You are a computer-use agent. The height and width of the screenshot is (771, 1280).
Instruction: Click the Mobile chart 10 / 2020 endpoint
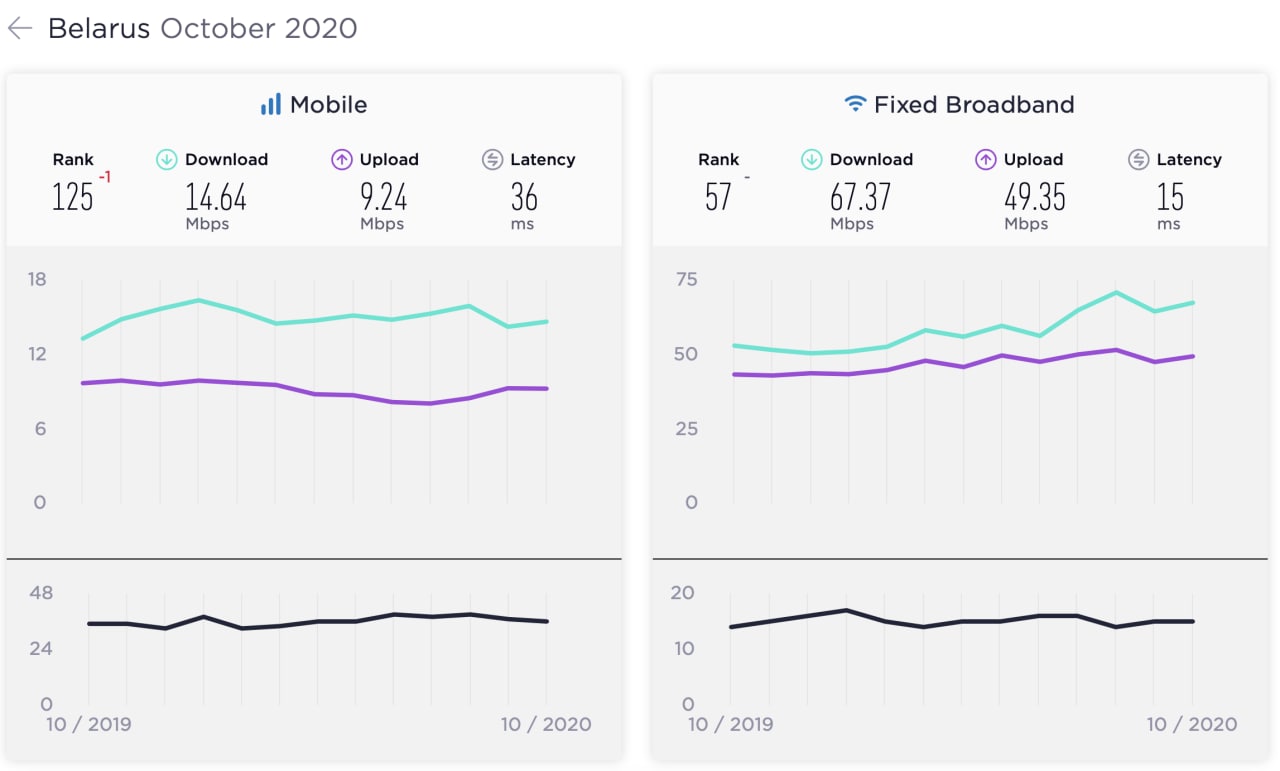point(546,724)
